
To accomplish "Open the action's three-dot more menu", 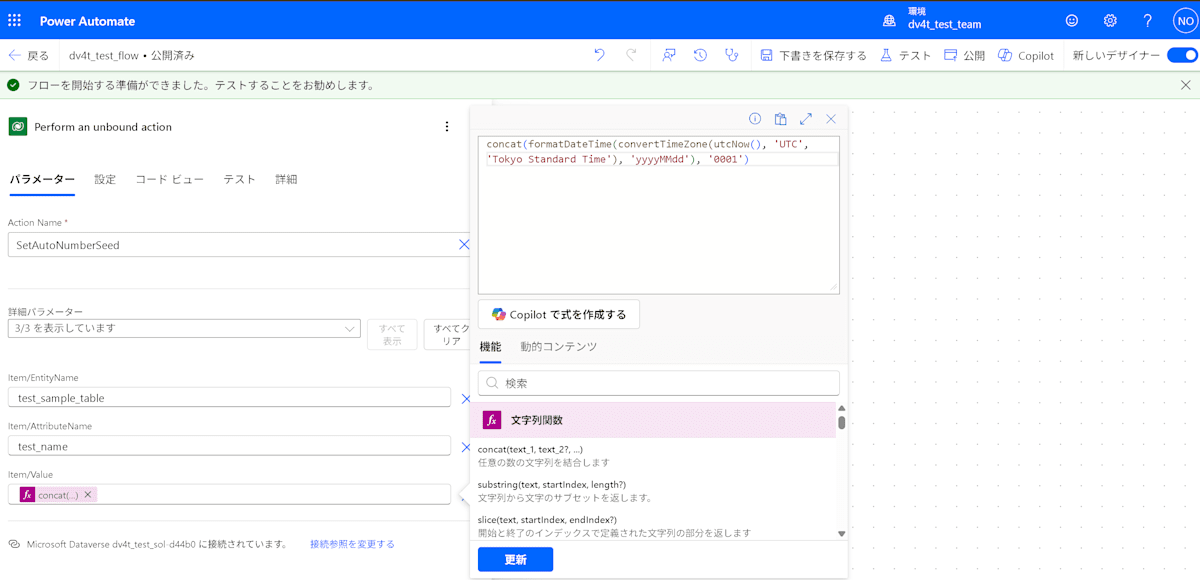I will pyautogui.click(x=447, y=127).
